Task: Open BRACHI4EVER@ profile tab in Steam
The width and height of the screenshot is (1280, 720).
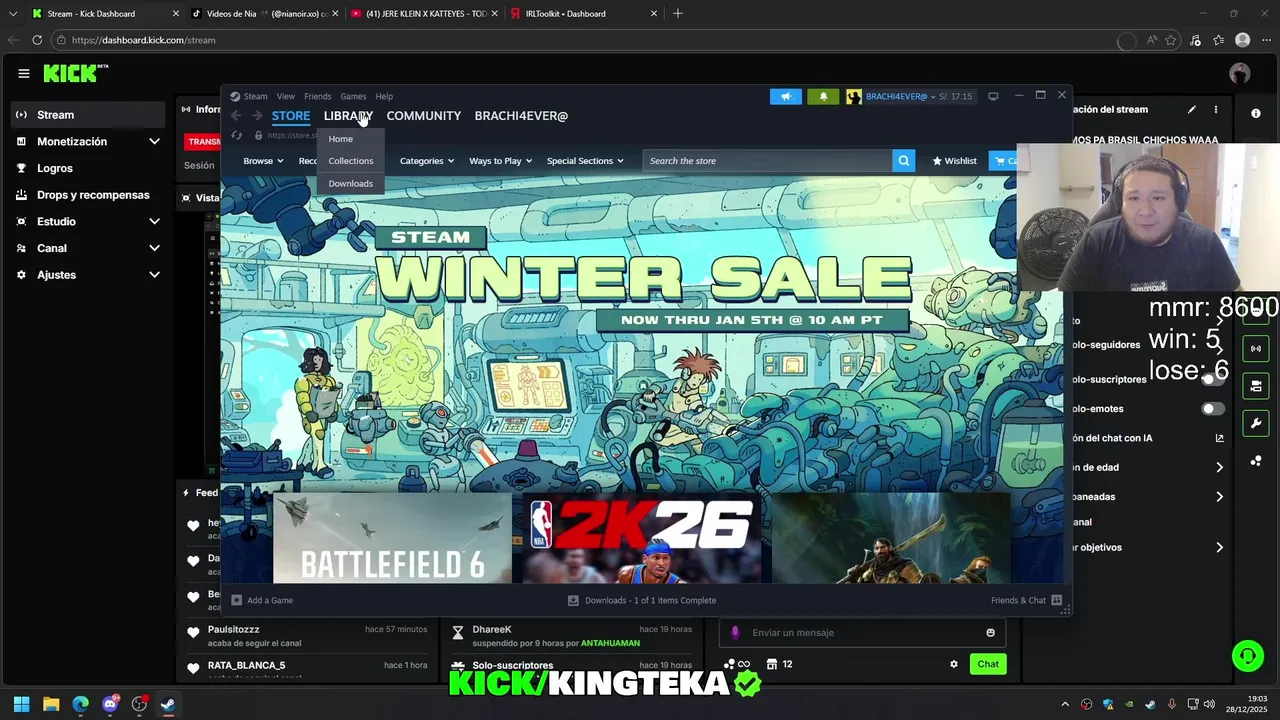Action: (521, 116)
